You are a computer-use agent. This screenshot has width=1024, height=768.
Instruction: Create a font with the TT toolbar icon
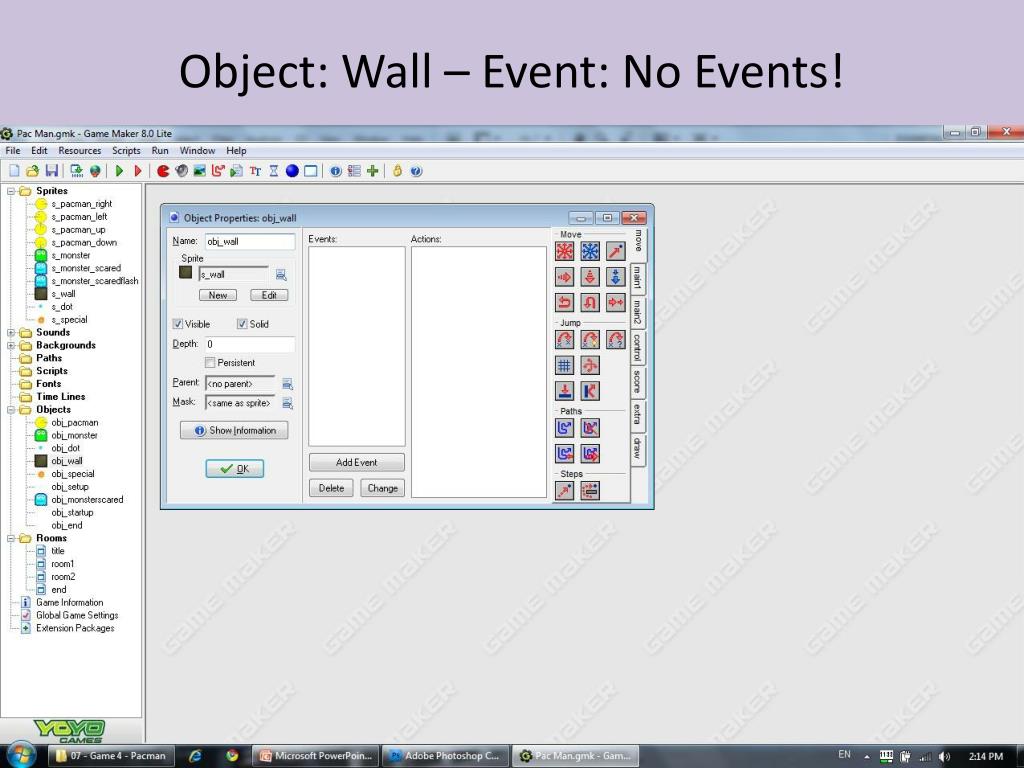[255, 171]
